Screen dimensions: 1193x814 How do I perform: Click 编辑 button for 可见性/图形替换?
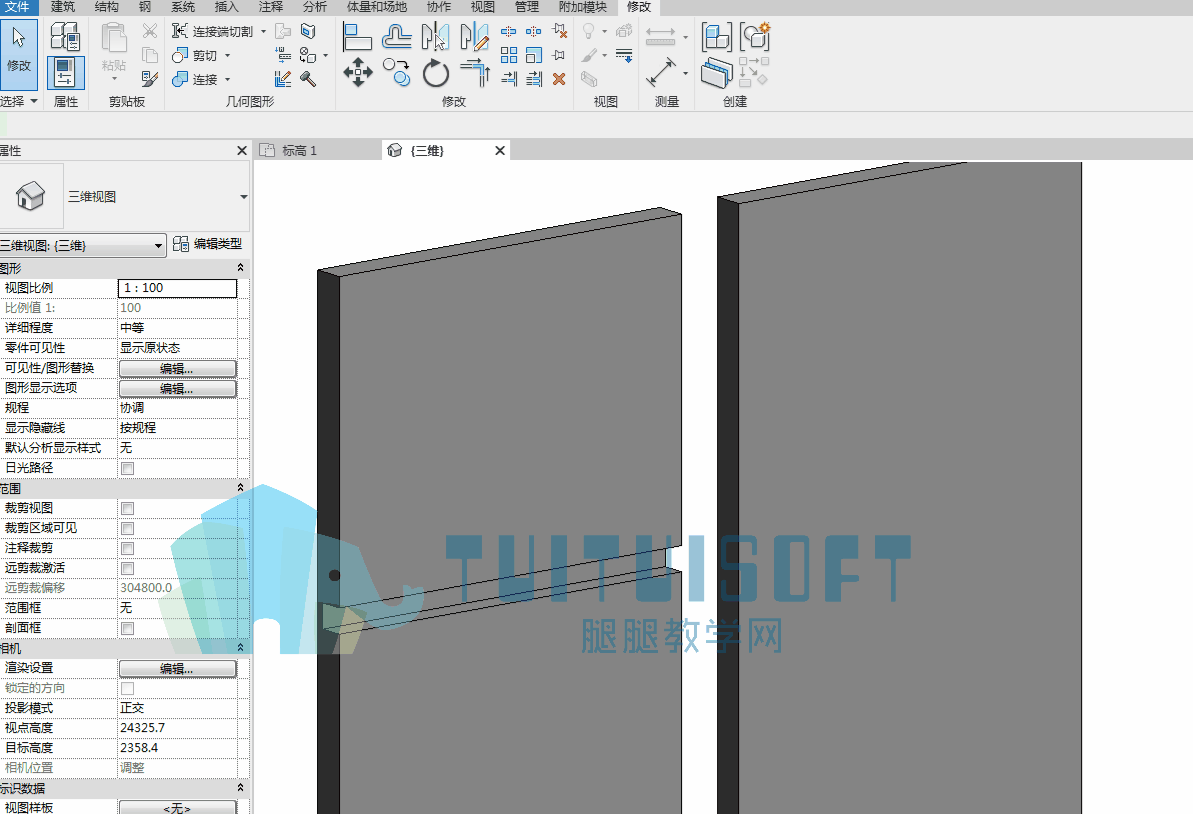click(177, 368)
